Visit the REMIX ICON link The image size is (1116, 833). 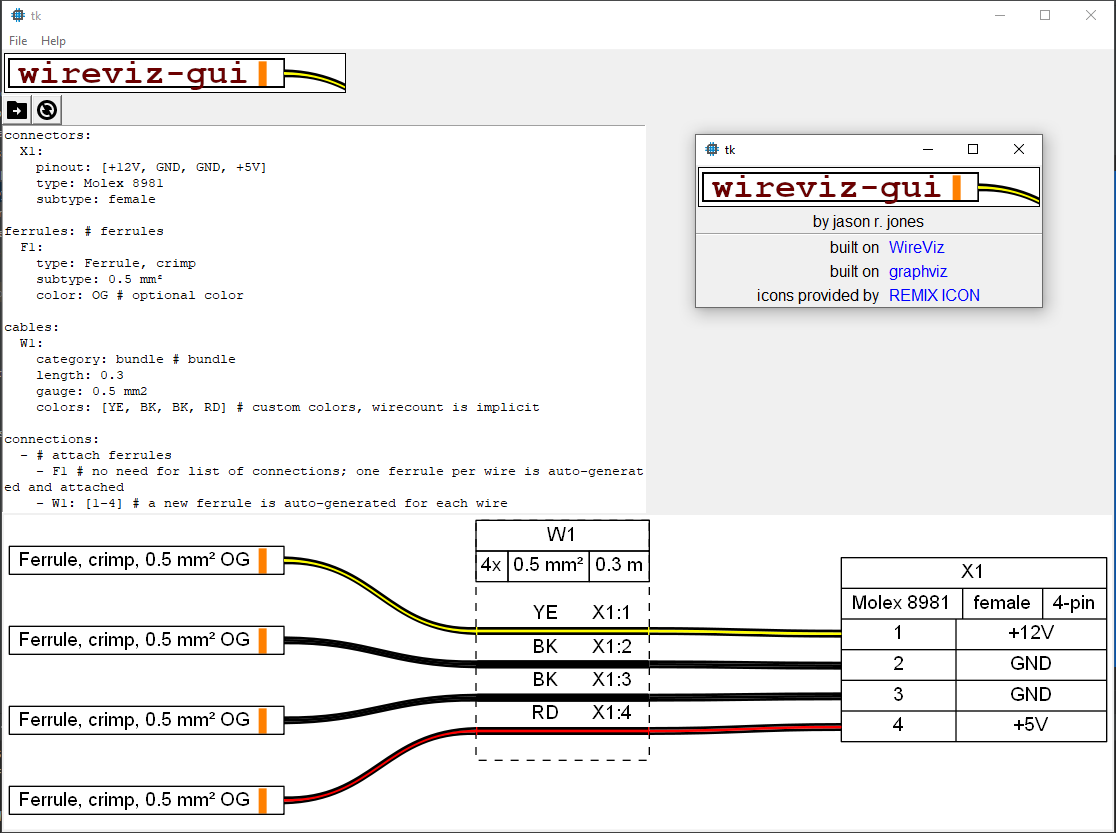934,295
